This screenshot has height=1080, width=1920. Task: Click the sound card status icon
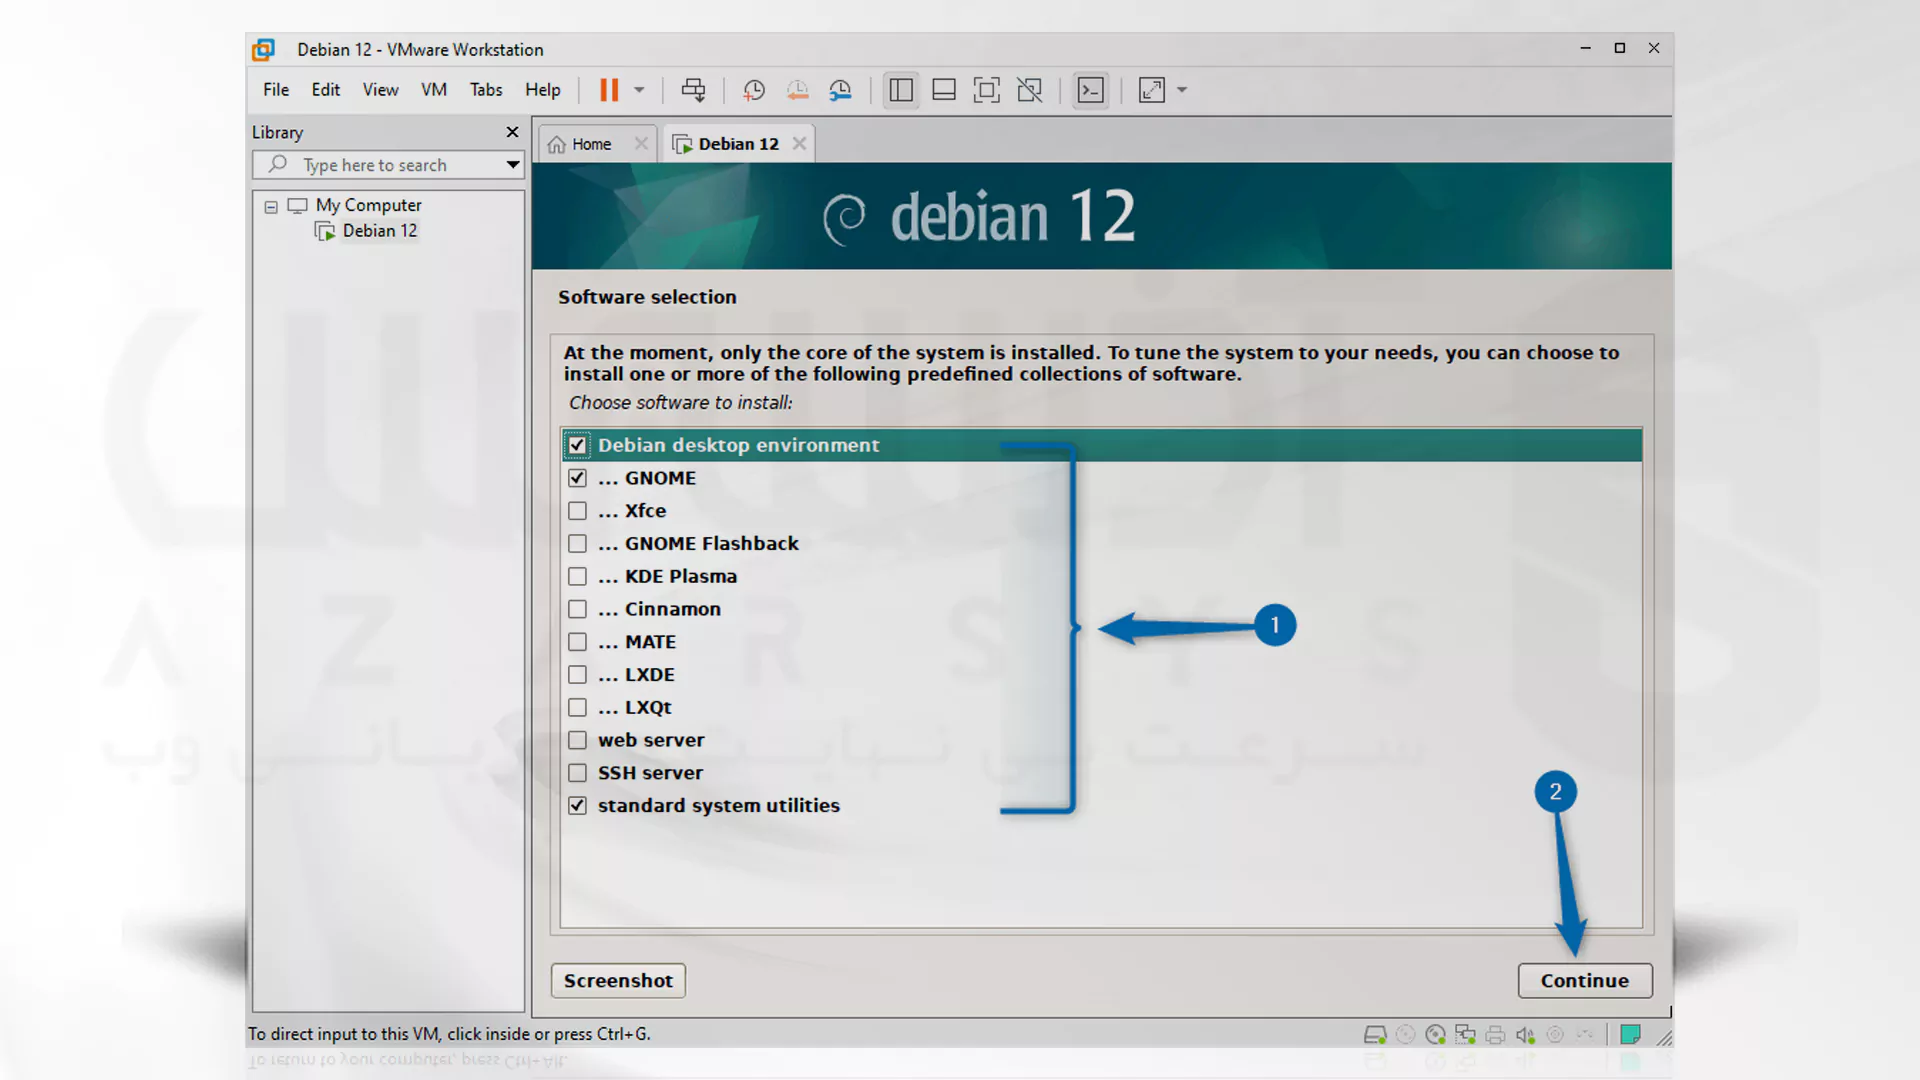click(1525, 1035)
